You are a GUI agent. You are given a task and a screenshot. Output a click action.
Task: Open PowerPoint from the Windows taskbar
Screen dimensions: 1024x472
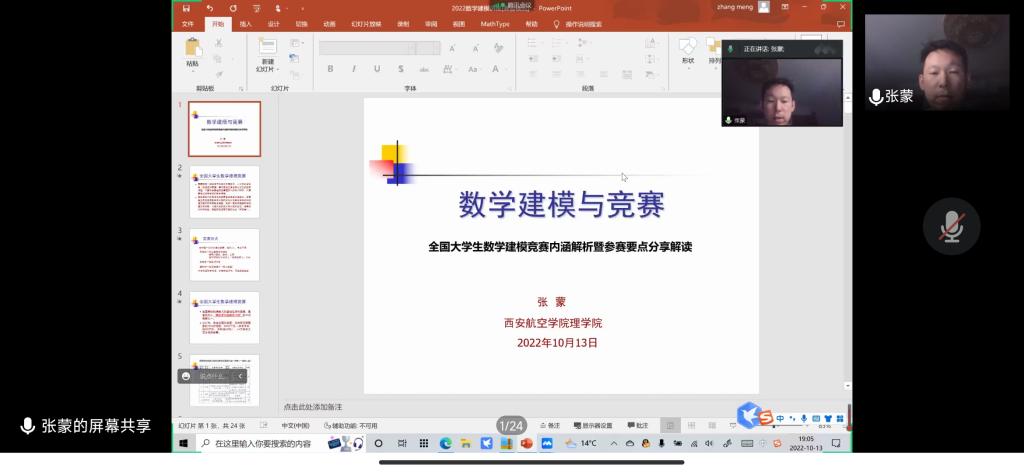pos(526,443)
